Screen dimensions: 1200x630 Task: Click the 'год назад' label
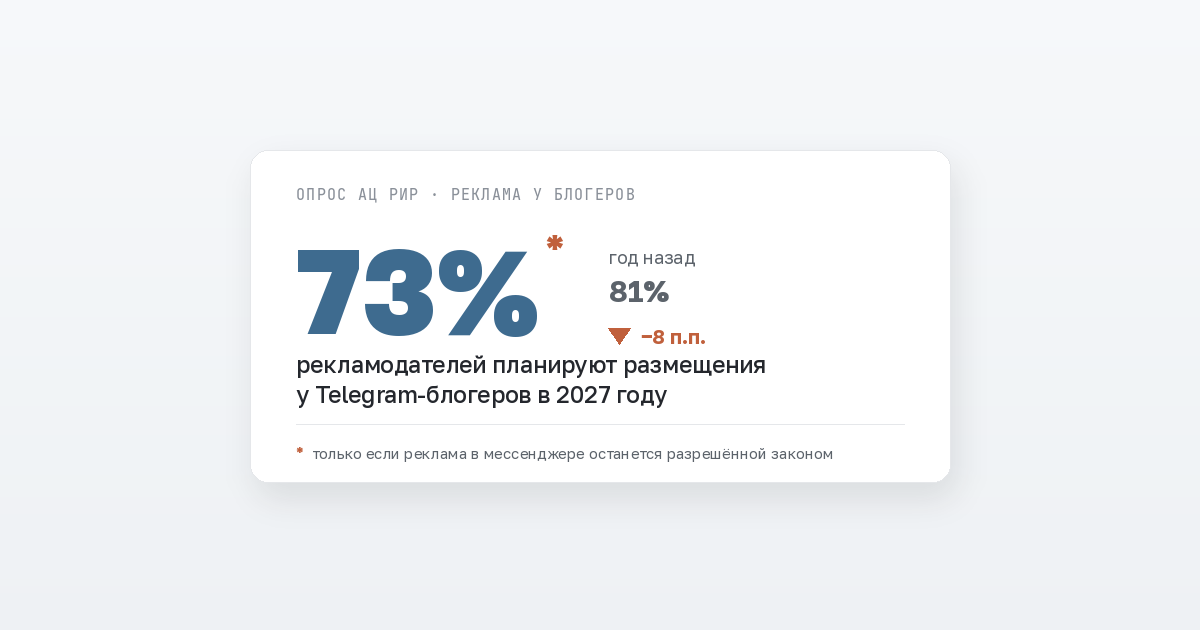pos(652,258)
